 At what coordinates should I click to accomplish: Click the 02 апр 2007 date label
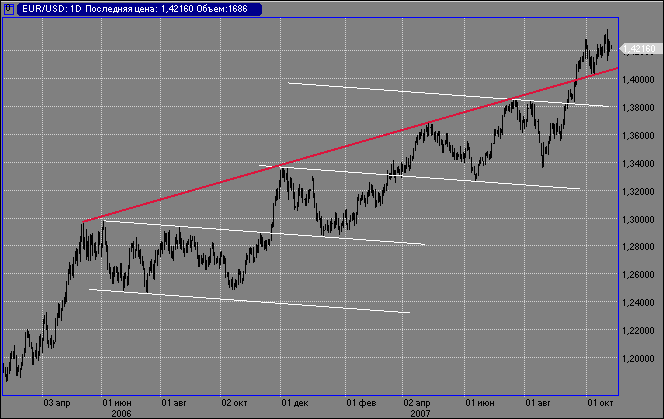coord(419,404)
